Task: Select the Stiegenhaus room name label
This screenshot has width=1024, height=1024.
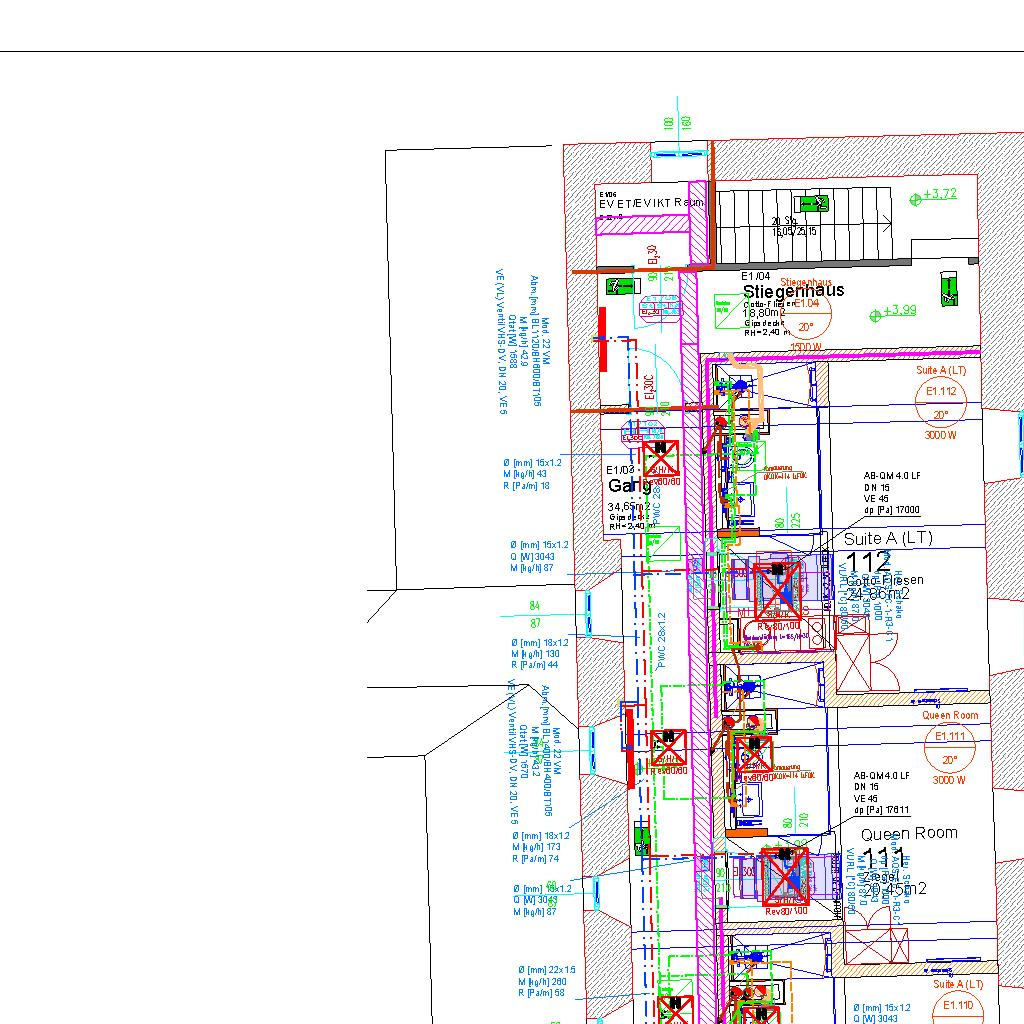Action: coord(793,290)
